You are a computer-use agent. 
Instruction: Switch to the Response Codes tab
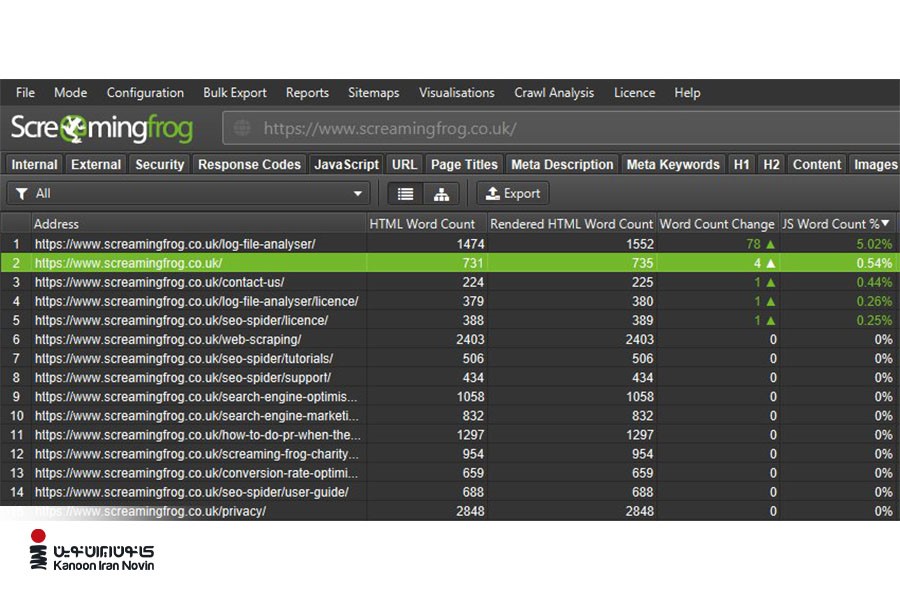coord(249,165)
